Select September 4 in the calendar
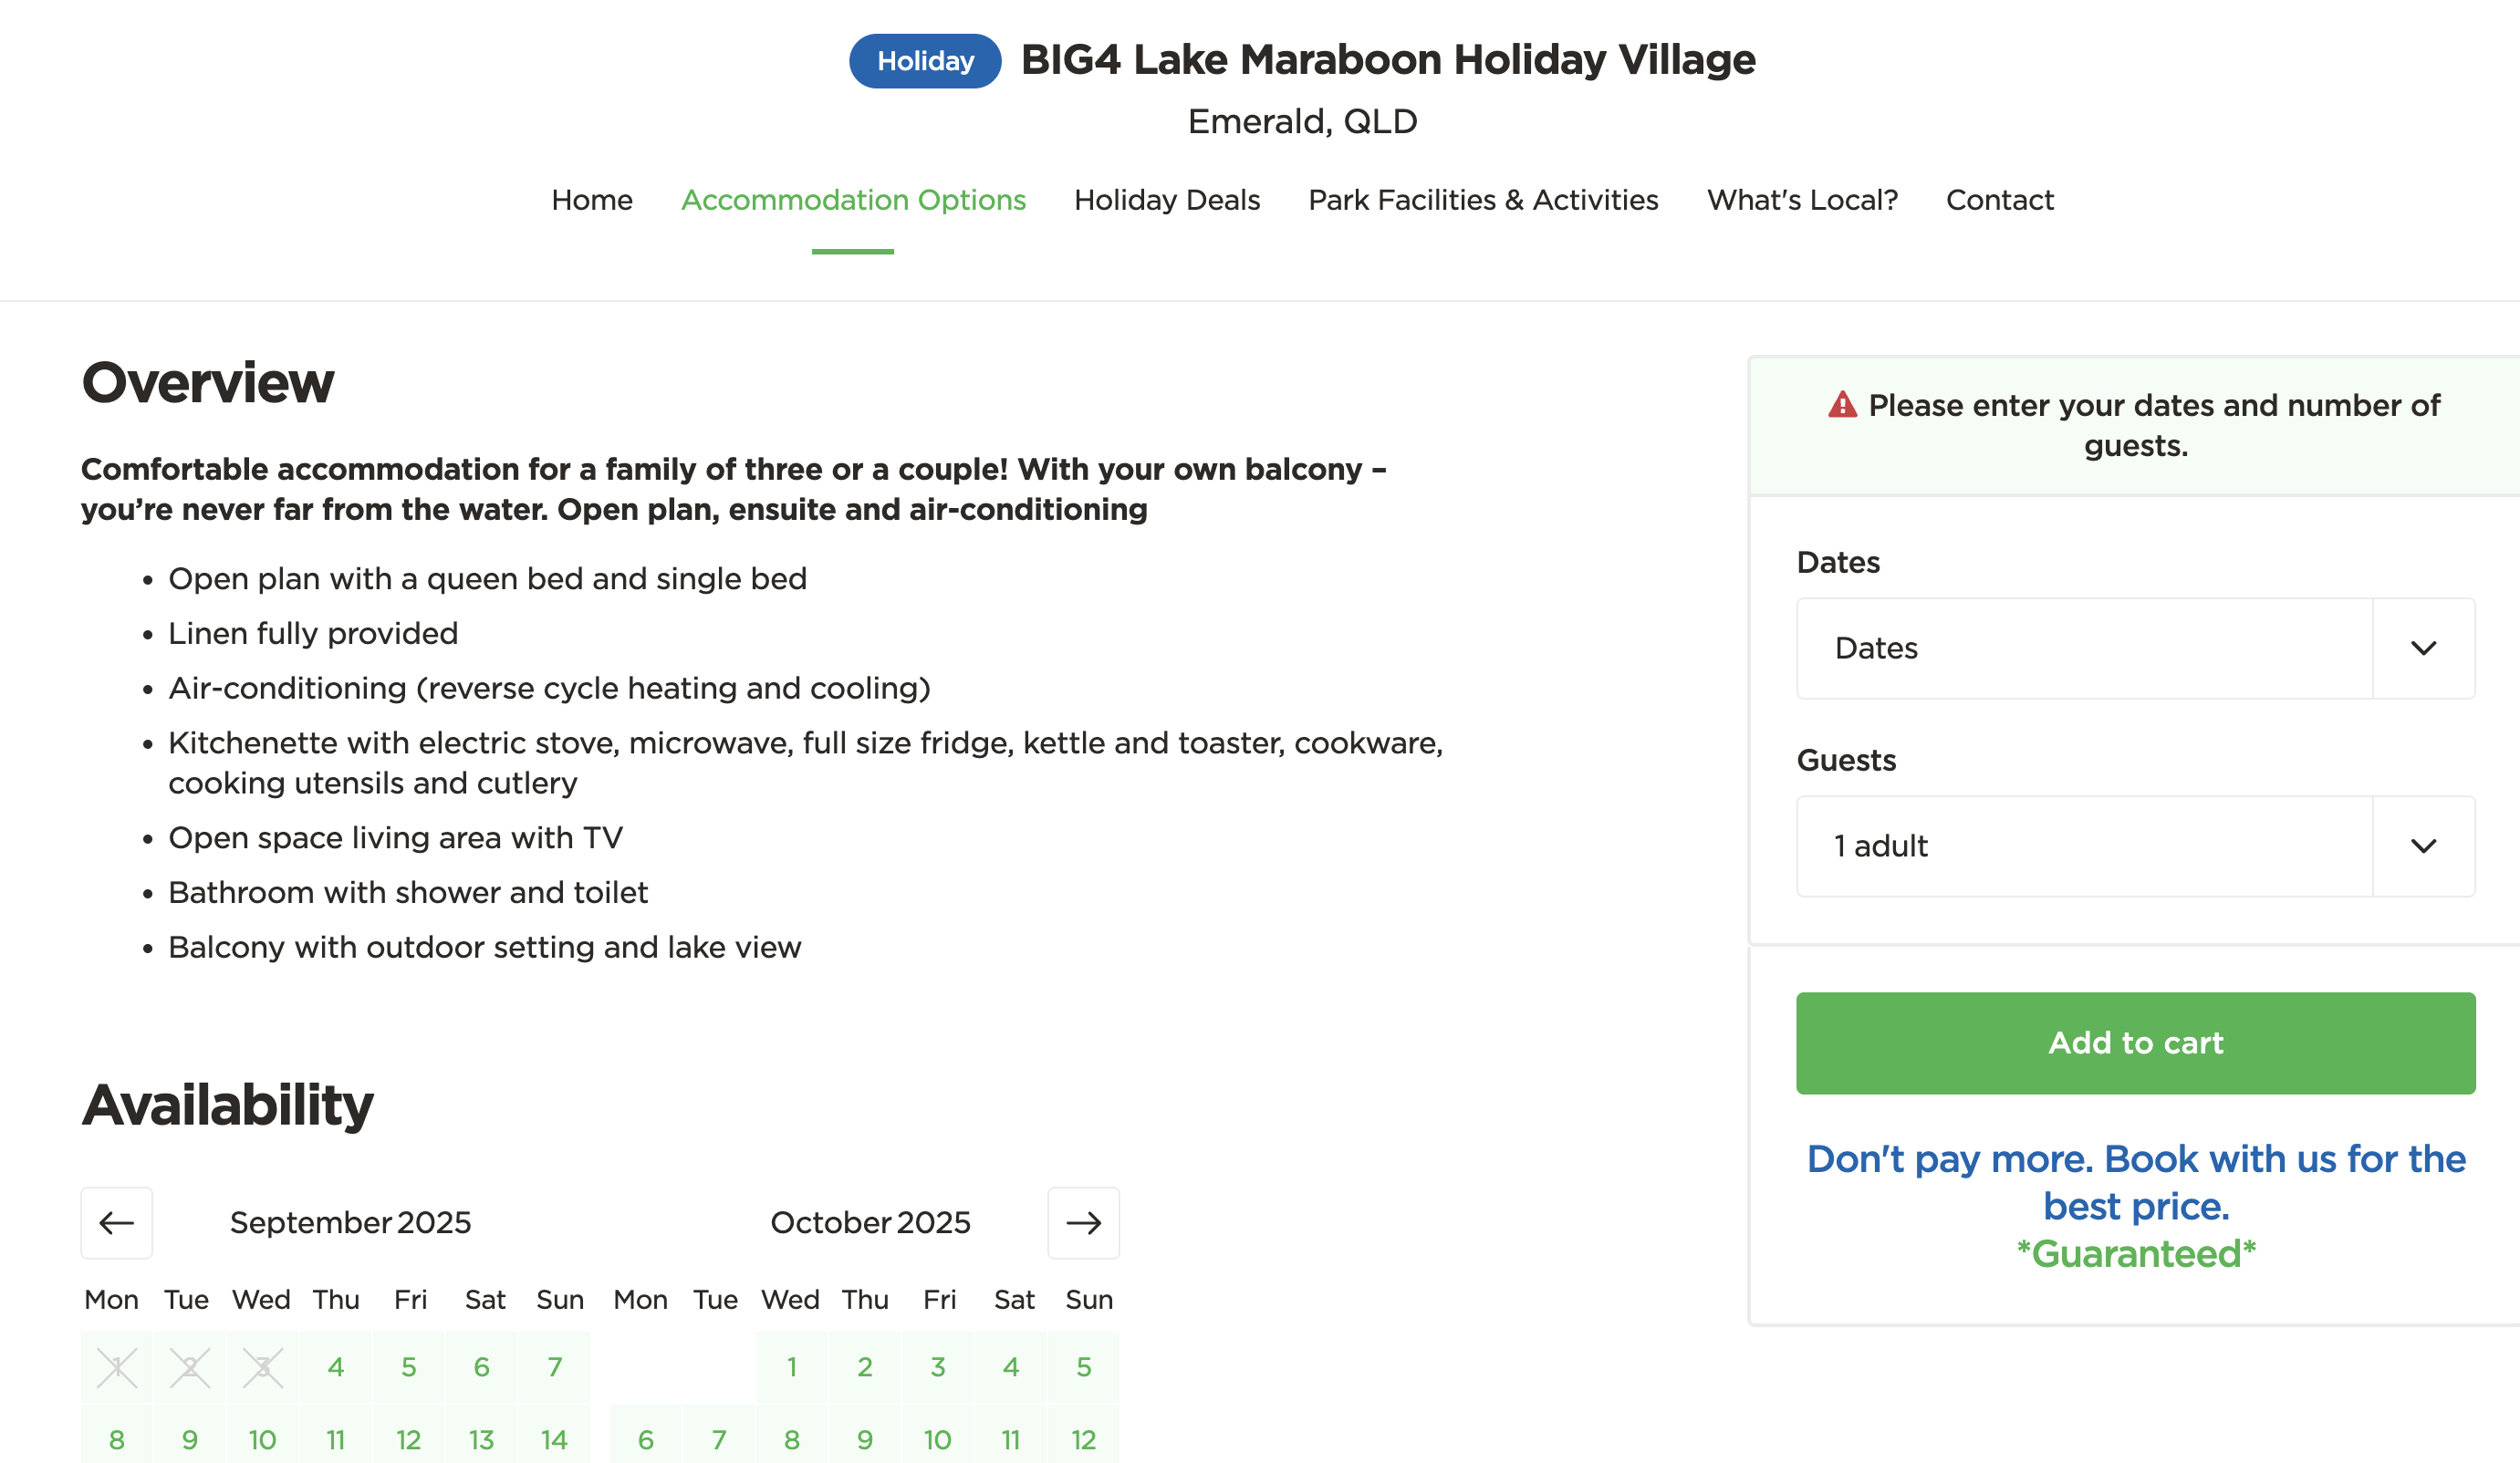The width and height of the screenshot is (2520, 1463). point(336,1367)
